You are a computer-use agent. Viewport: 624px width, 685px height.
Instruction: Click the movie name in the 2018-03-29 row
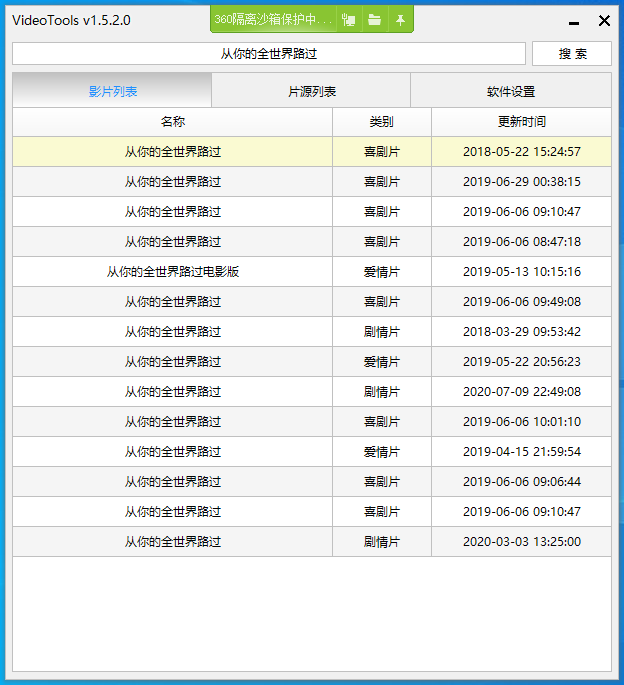point(173,332)
